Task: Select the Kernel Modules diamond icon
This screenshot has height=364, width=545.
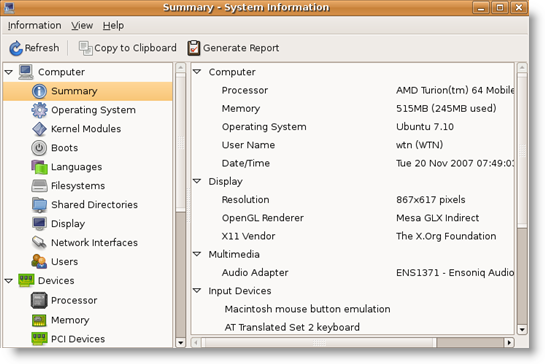Action: pyautogui.click(x=39, y=129)
